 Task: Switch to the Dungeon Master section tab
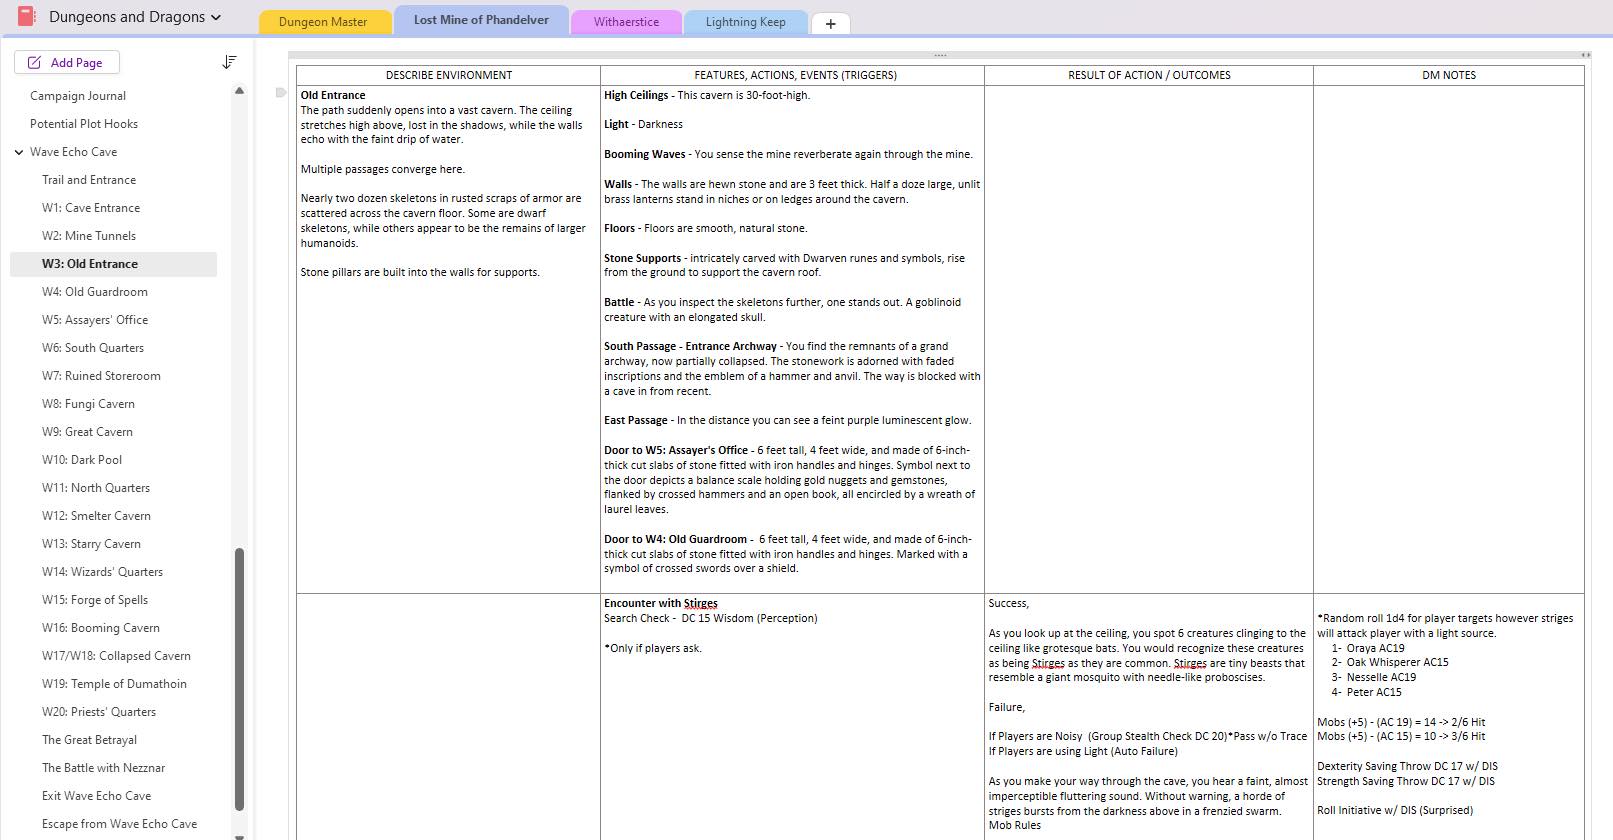point(323,22)
